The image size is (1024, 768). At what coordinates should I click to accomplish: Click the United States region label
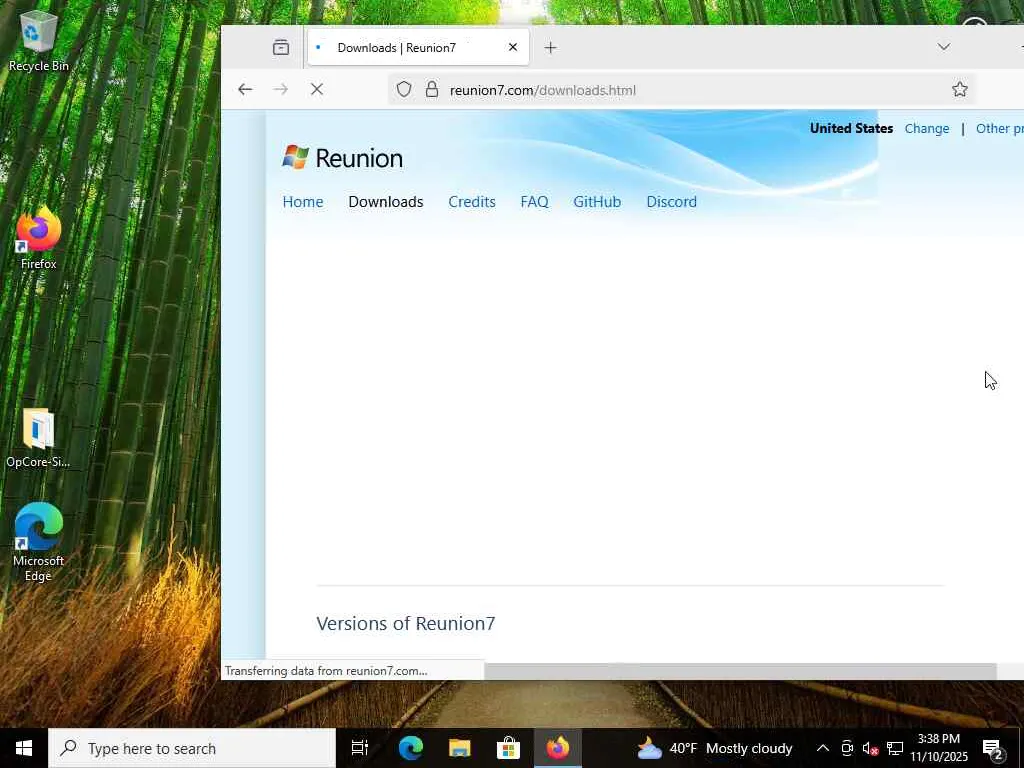[851, 129]
